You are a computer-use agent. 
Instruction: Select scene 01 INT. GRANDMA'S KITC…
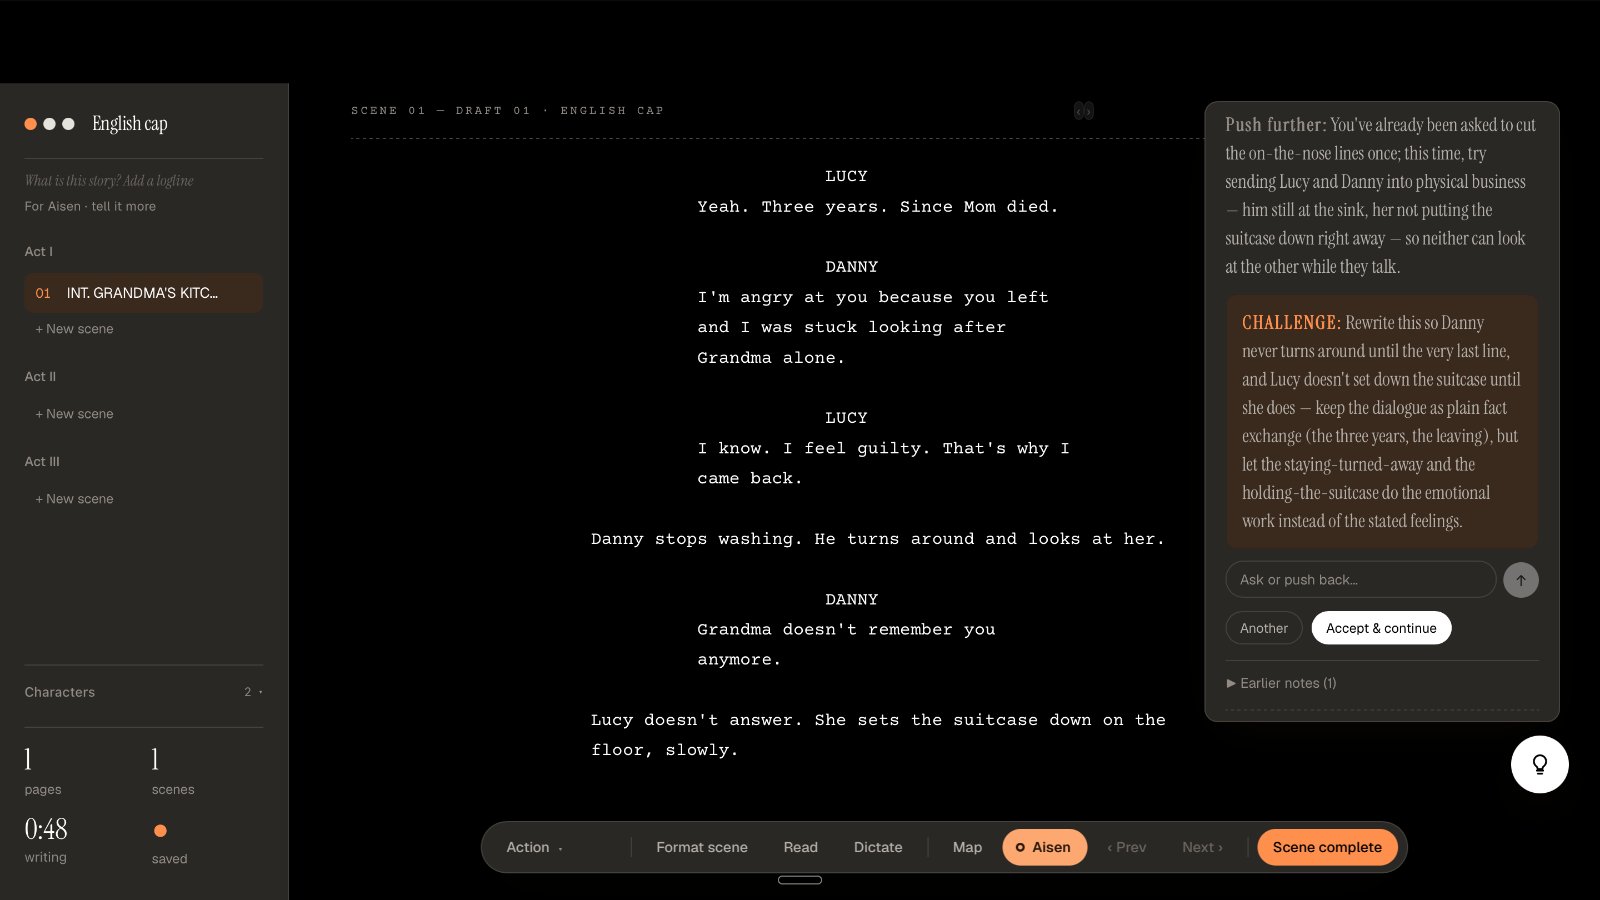(143, 293)
